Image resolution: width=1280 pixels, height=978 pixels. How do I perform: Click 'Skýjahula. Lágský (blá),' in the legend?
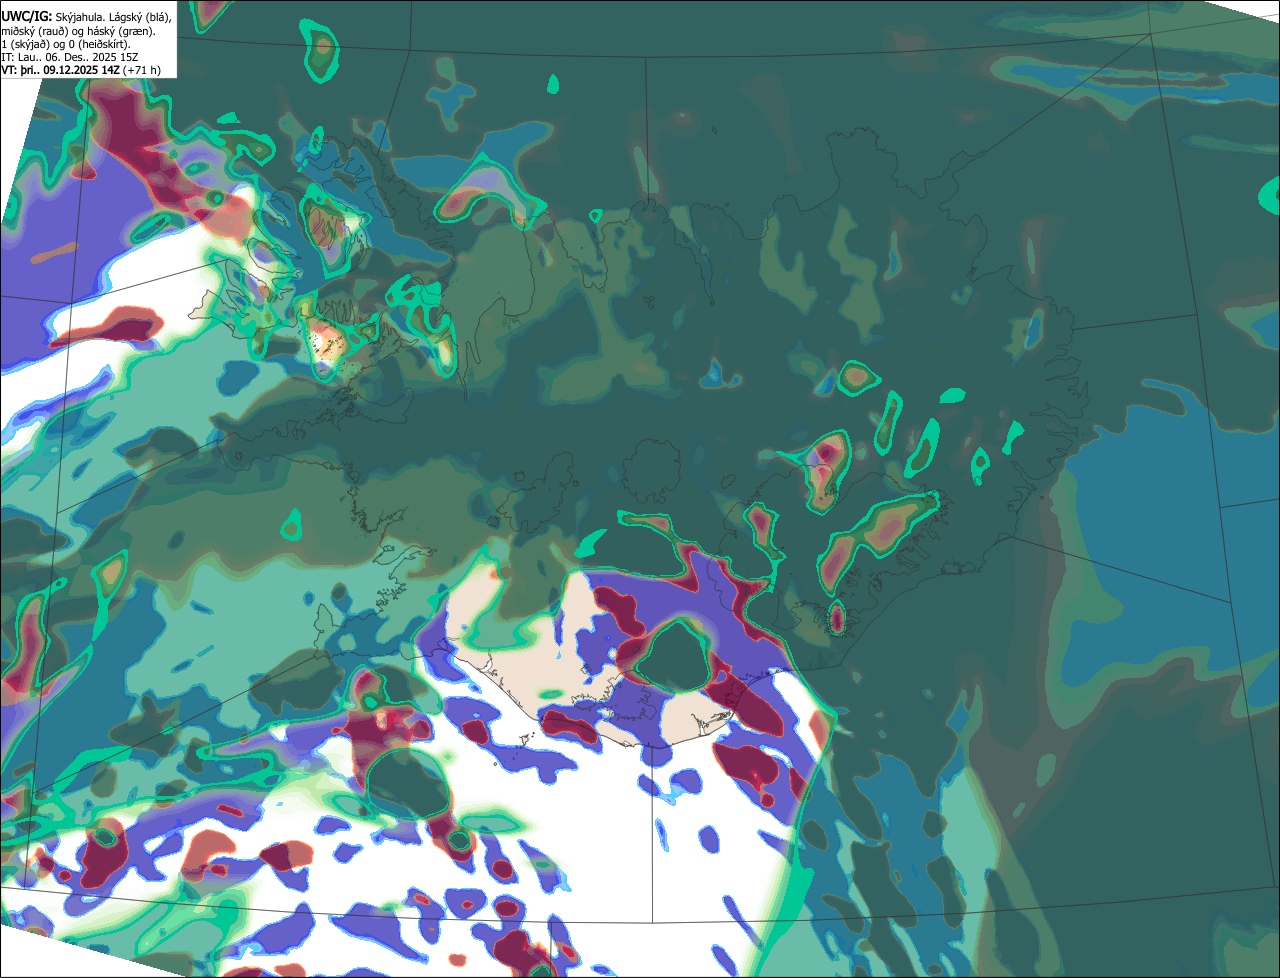pos(114,18)
